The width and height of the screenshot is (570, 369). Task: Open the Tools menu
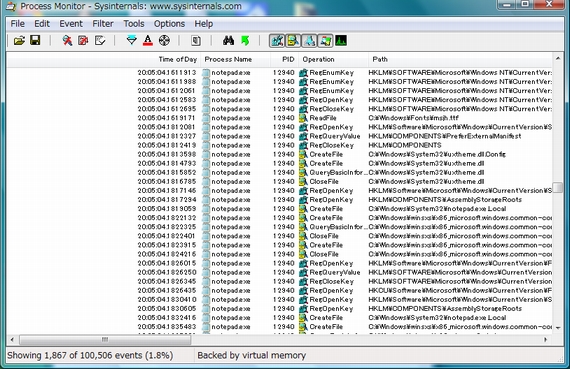click(134, 24)
